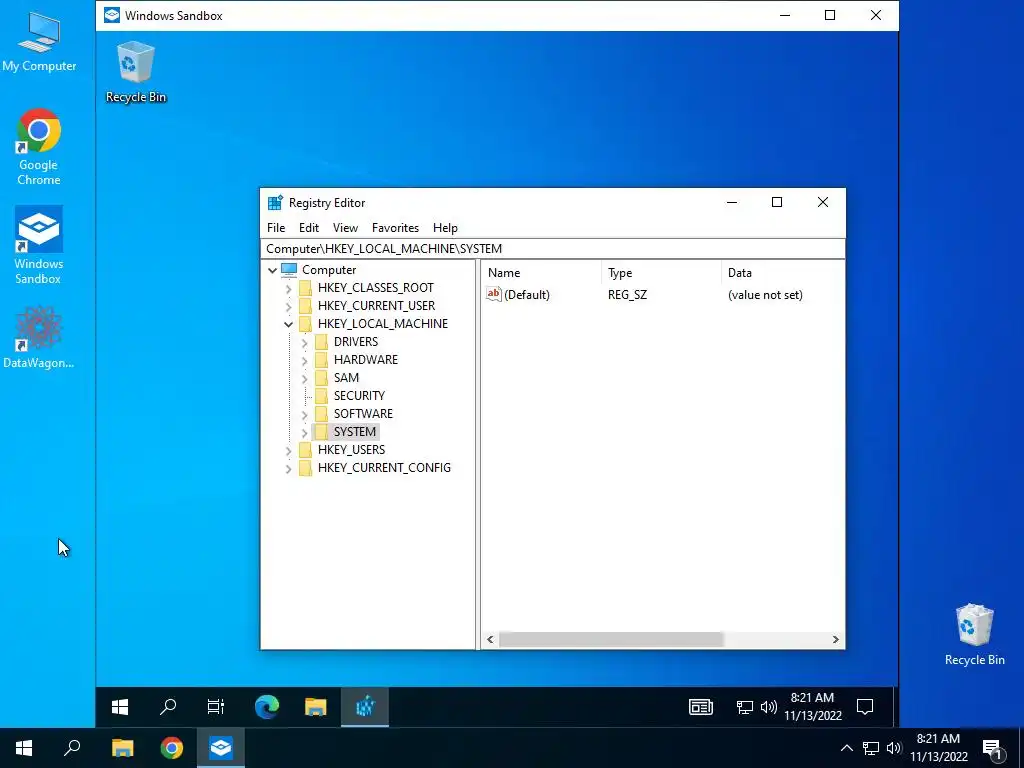This screenshot has height=768, width=1024.
Task: Select Recycle Bin inside the Sandbox desktop
Action: click(136, 72)
